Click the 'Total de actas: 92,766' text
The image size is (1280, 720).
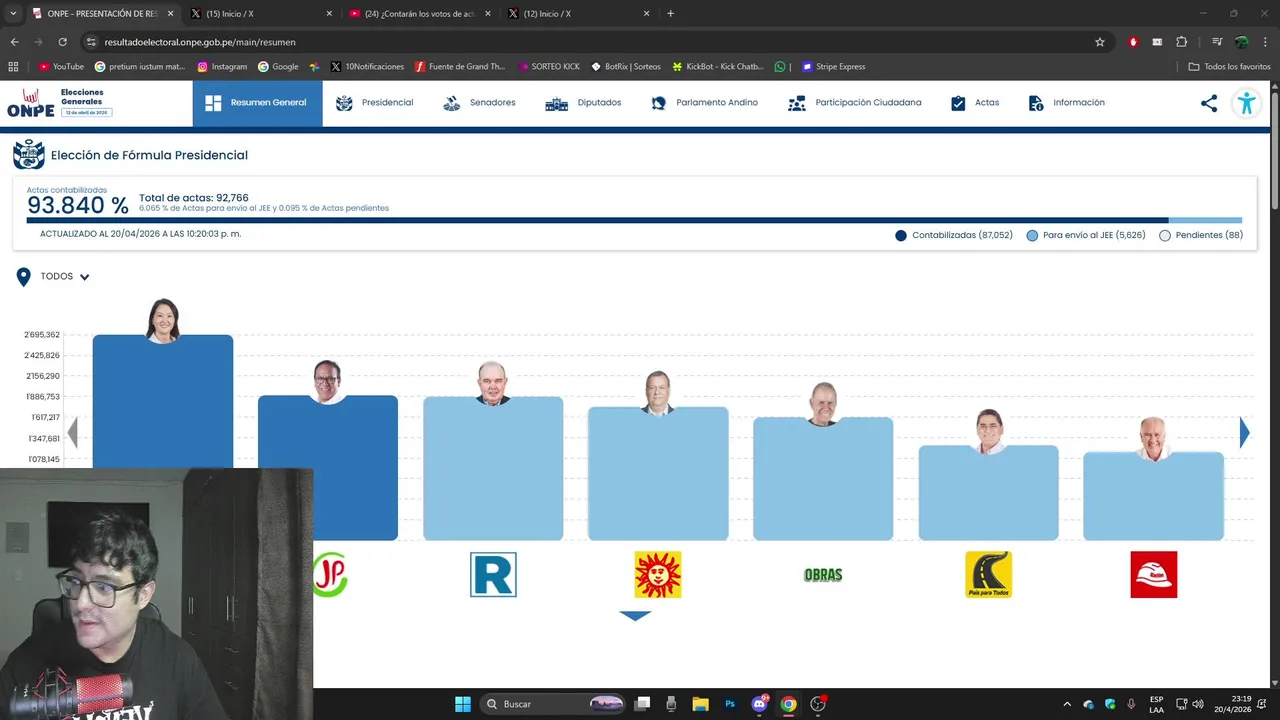point(194,198)
